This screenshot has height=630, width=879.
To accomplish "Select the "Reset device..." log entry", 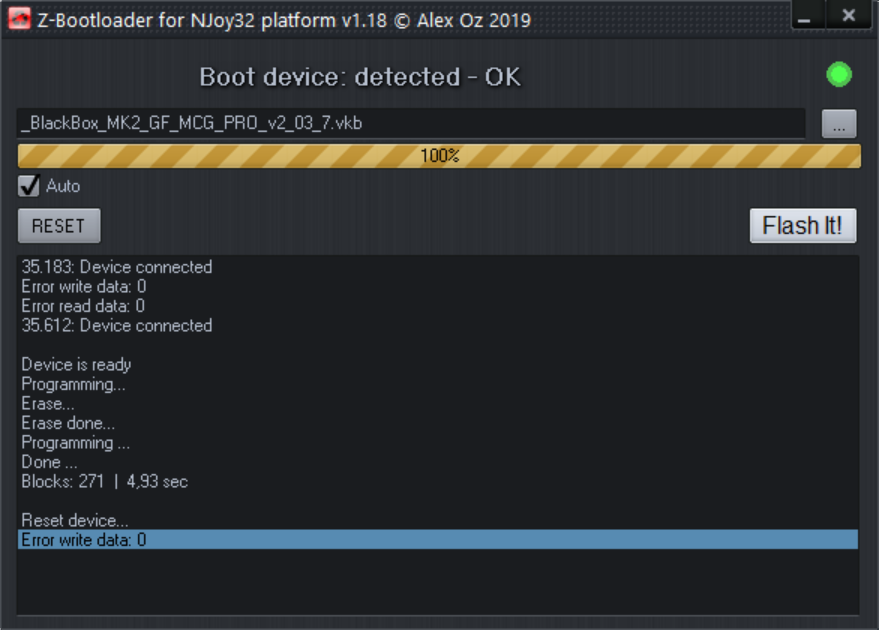I will pyautogui.click(x=75, y=521).
